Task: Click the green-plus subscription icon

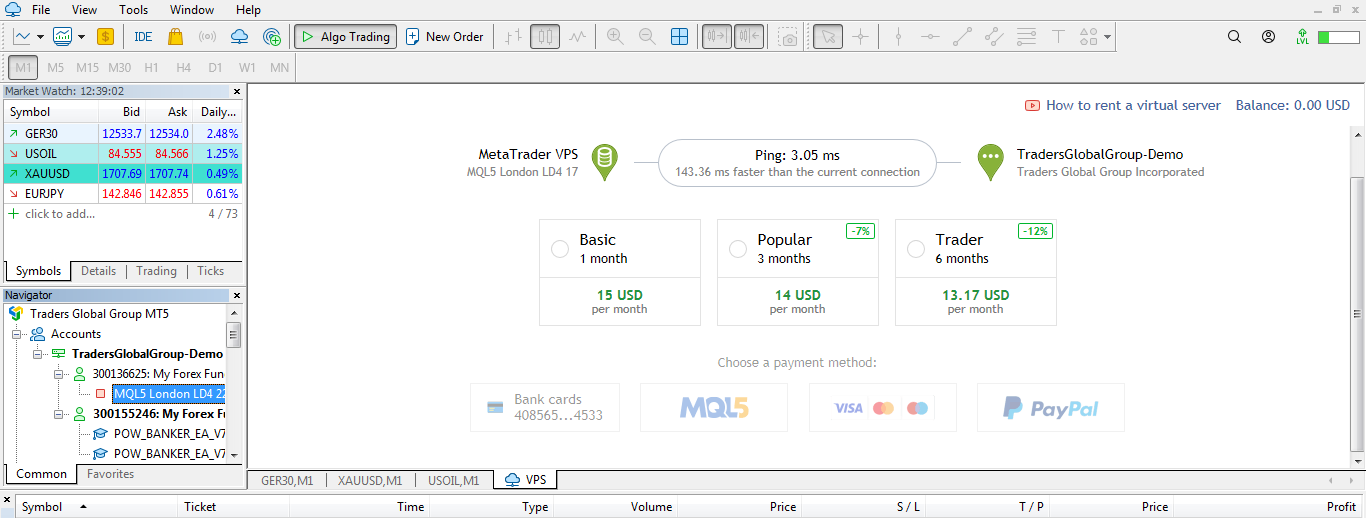Action: click(272, 37)
